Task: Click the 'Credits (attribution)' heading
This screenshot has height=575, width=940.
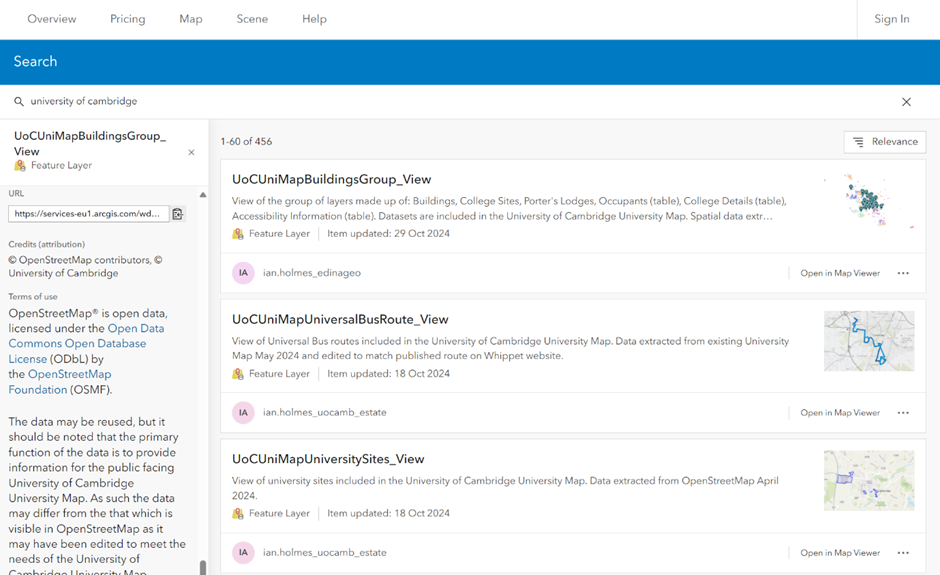Action: click(x=47, y=245)
